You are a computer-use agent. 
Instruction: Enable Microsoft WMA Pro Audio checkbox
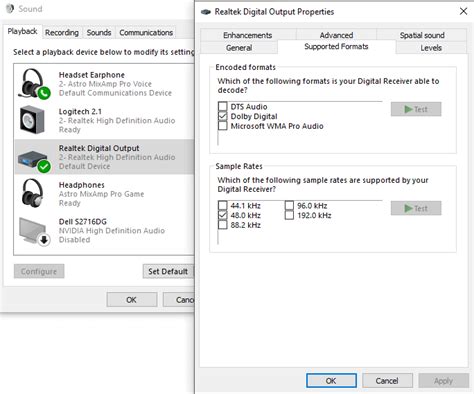[222, 126]
